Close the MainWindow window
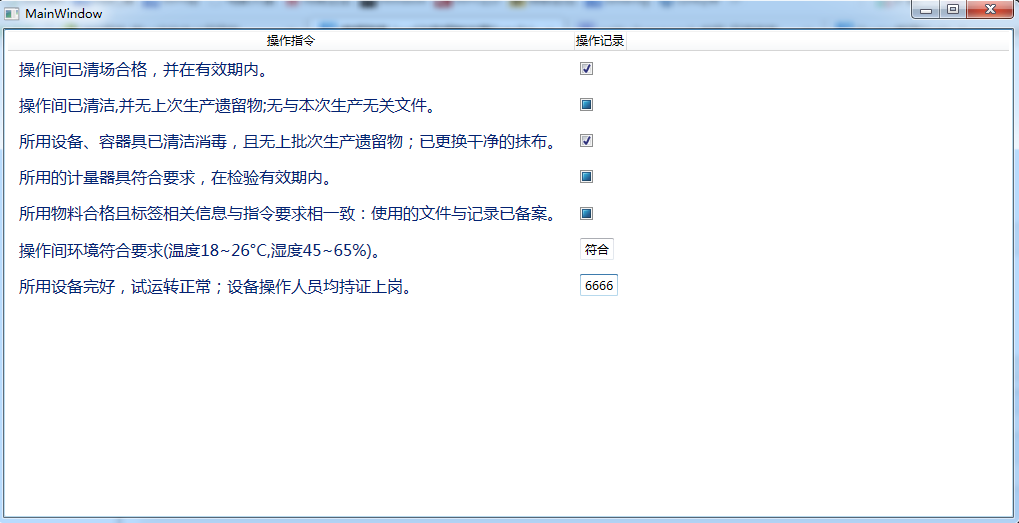 point(990,10)
